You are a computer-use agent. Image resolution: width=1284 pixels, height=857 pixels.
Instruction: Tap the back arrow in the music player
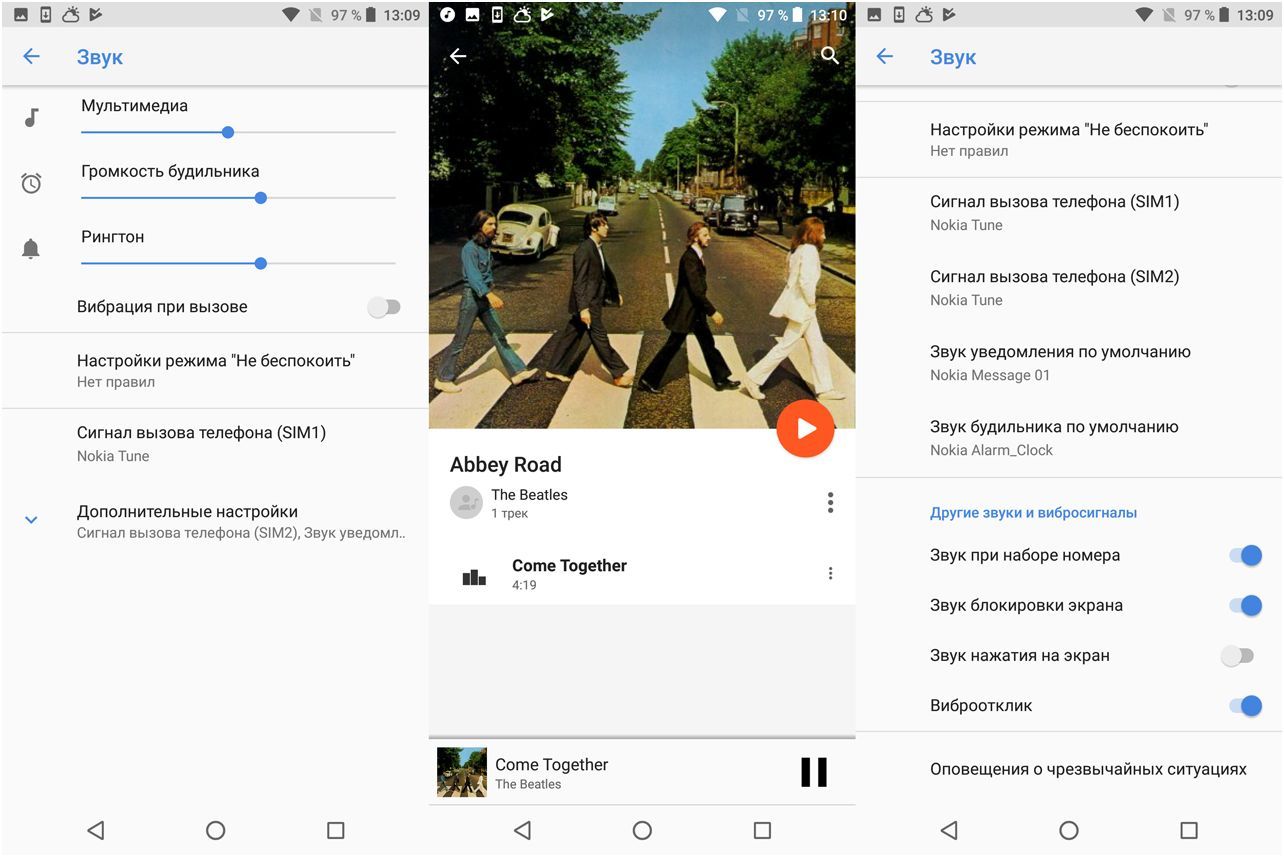point(457,56)
